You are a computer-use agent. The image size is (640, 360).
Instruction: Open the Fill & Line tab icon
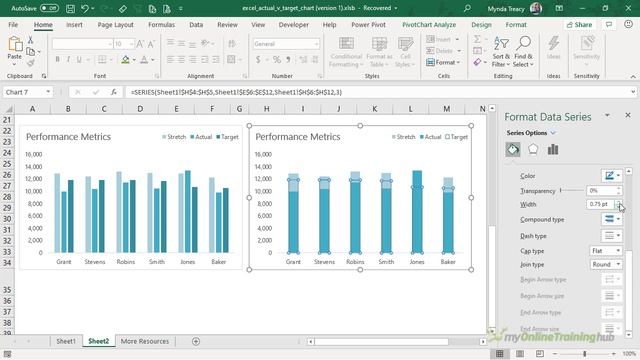(513, 149)
